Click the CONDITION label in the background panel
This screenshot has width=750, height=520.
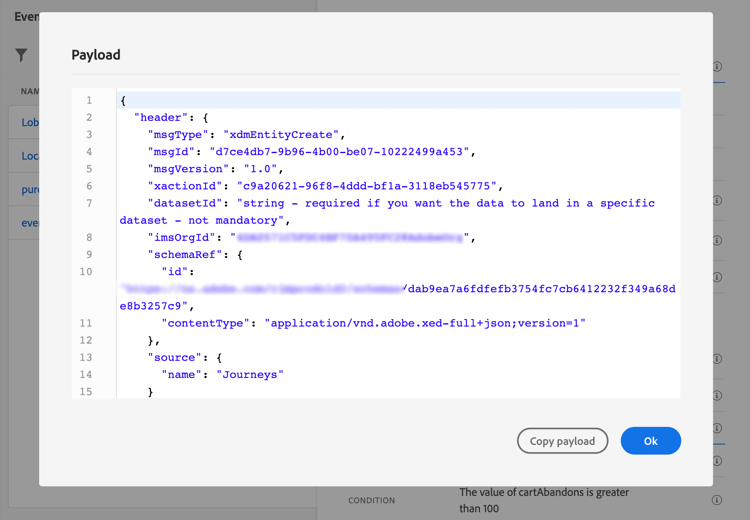(x=372, y=500)
